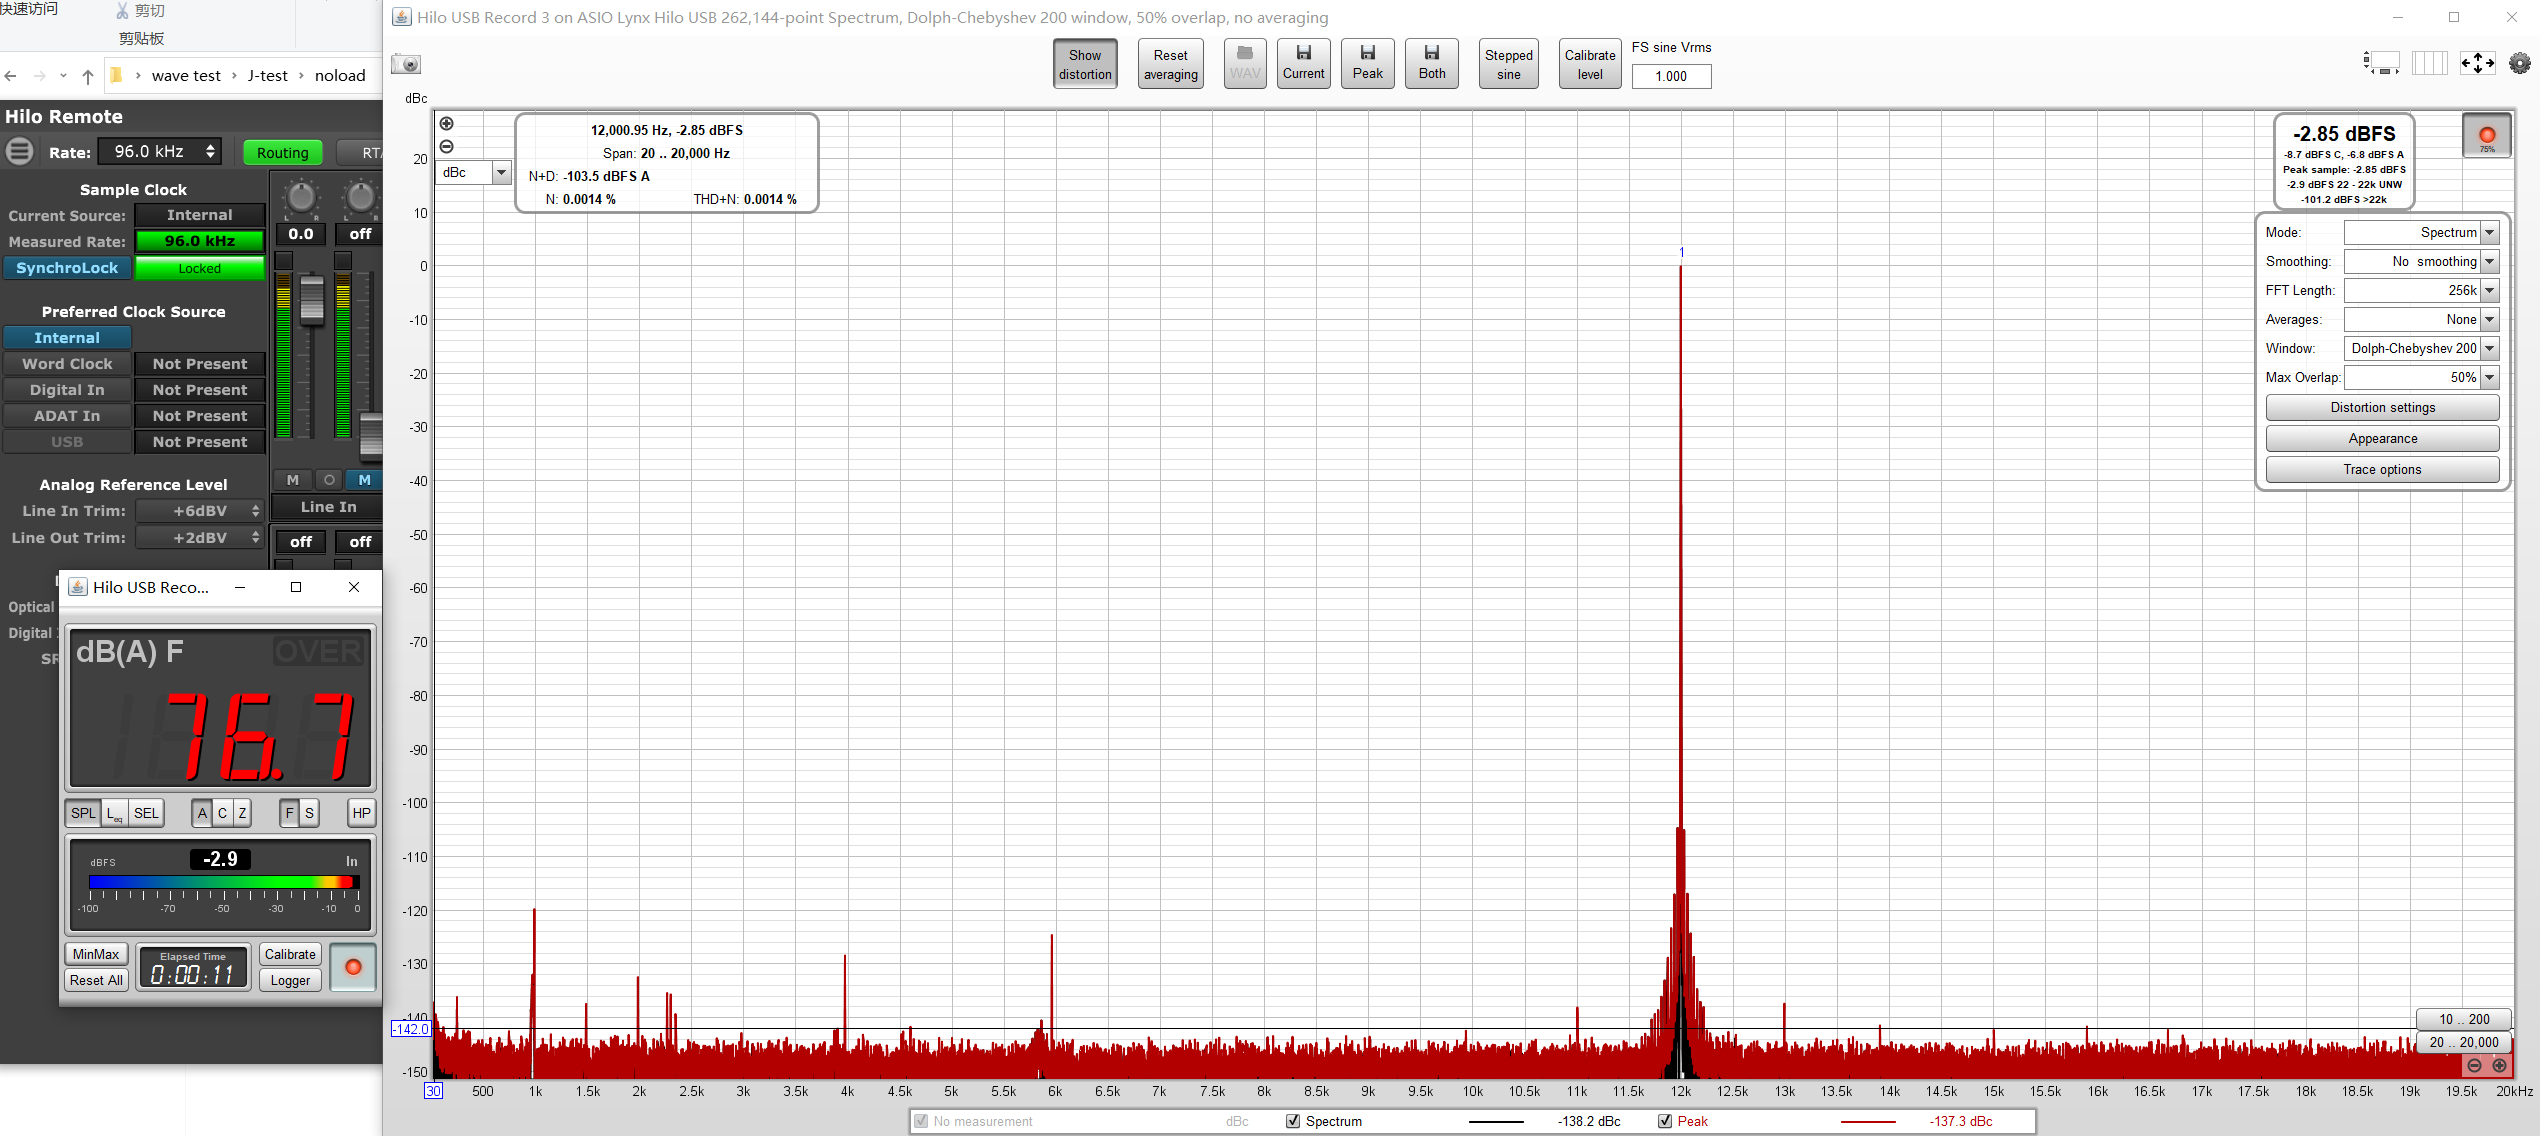Image resolution: width=2540 pixels, height=1136 pixels.
Task: Zoom out vertically with the minus icon
Action: 447,147
